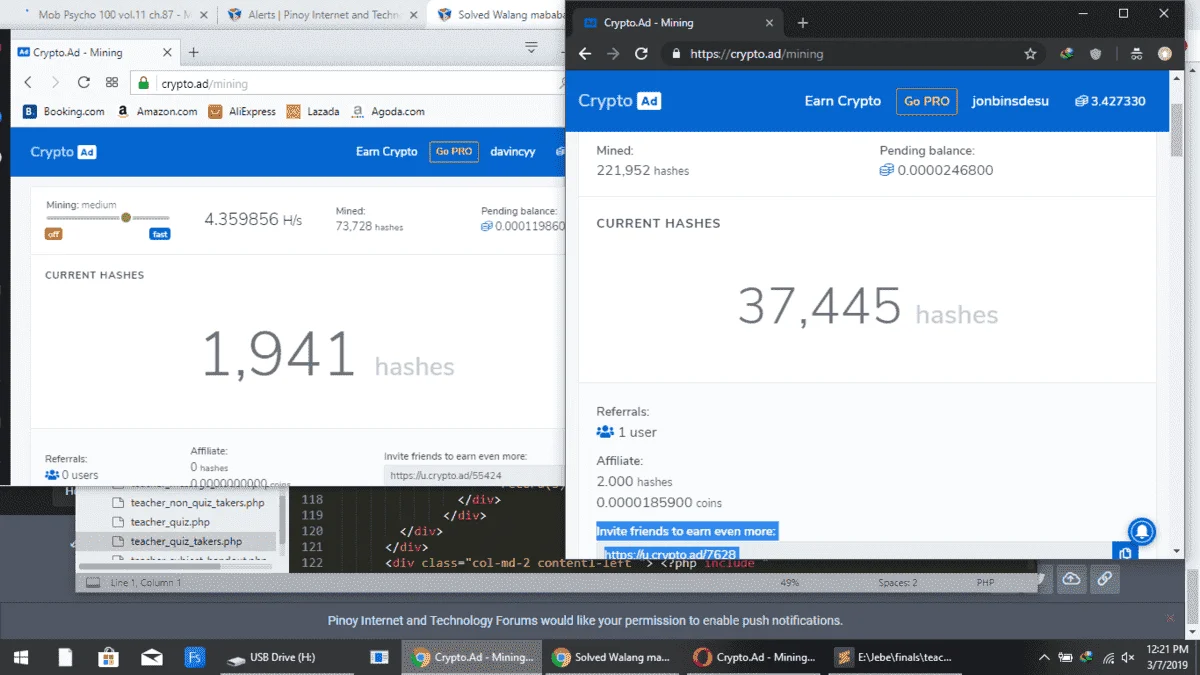The height and width of the screenshot is (675, 1200).
Task: Open the Lazada bookmark
Action: coord(312,112)
